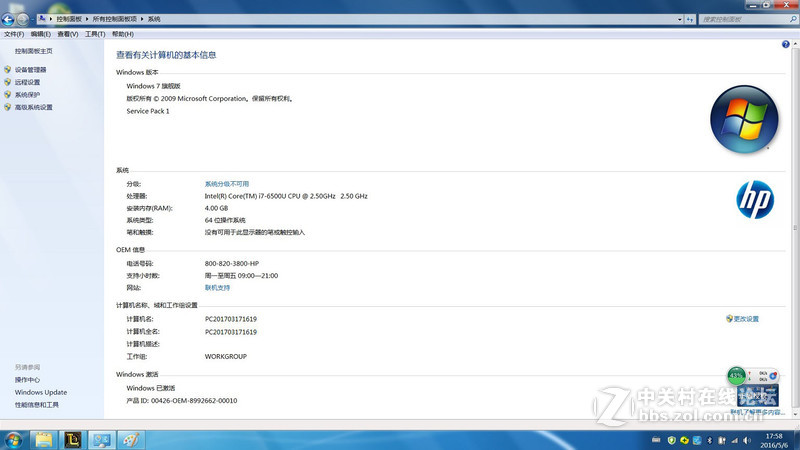This screenshot has width=800, height=450.
Task: Open Windows Update in sidebar
Action: [40, 392]
